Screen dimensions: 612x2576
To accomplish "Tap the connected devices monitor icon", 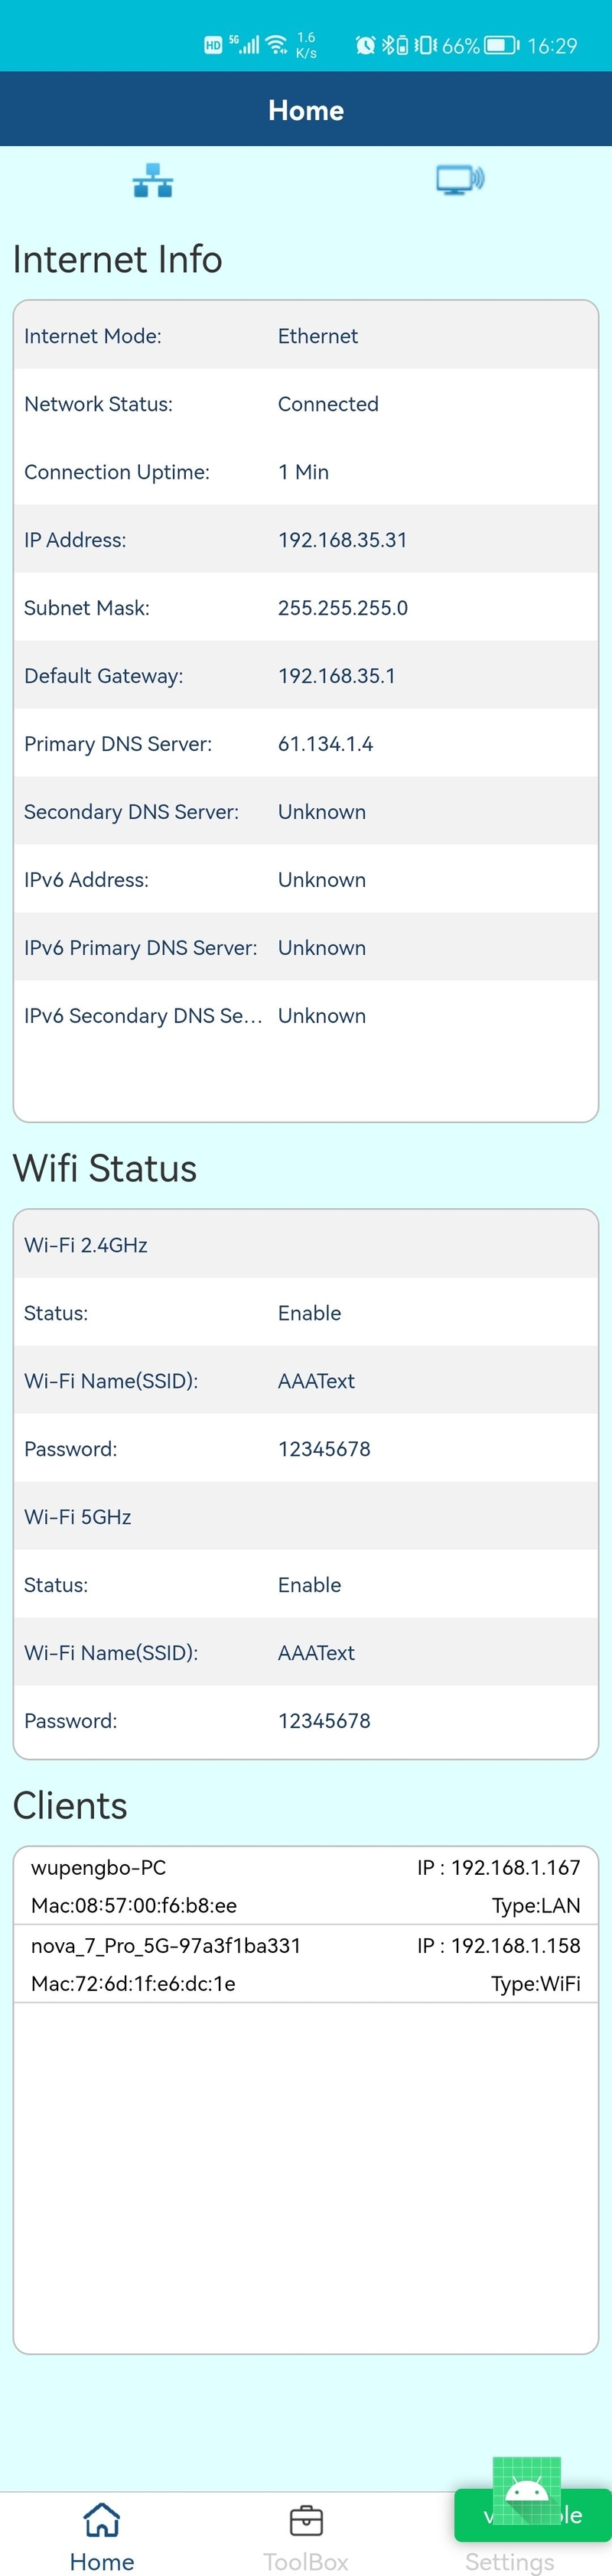I will 459,180.
